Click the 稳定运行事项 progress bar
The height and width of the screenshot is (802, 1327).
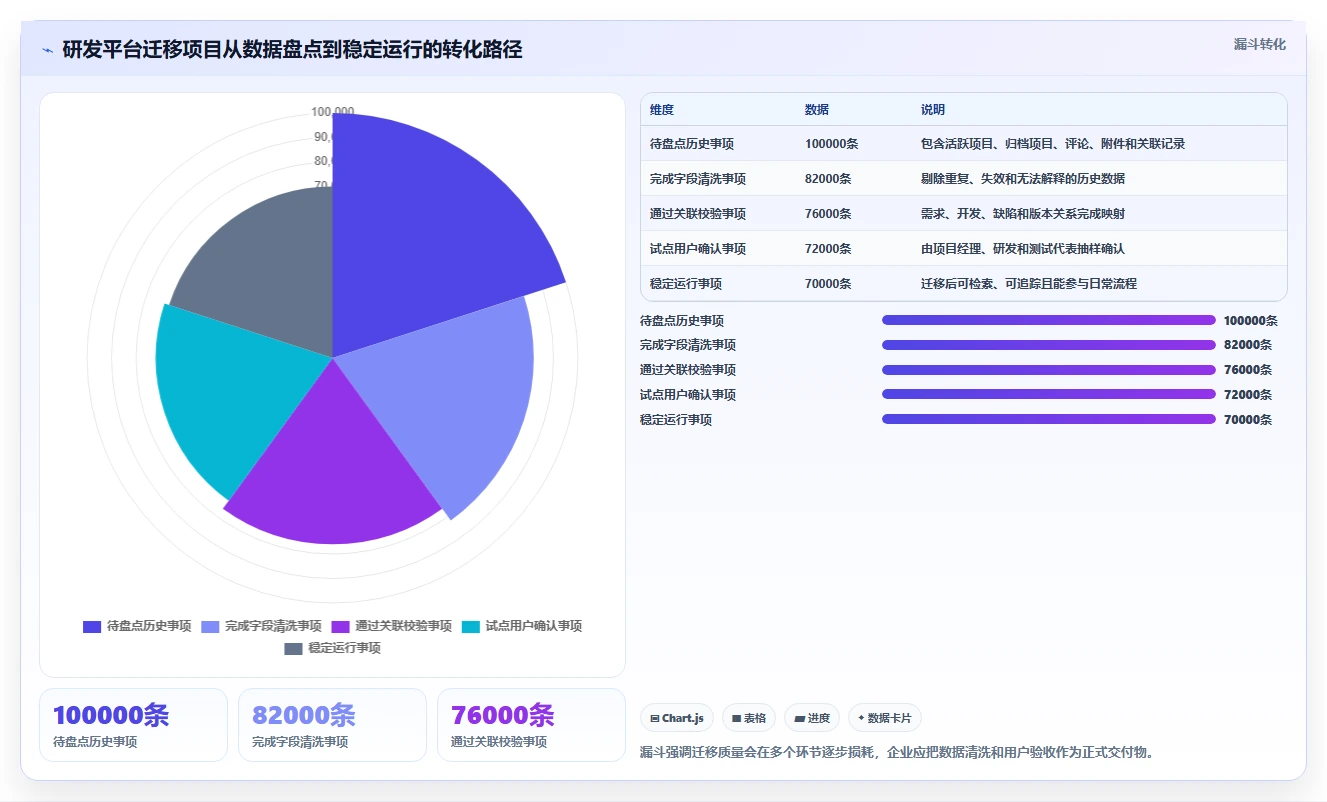(x=1049, y=419)
